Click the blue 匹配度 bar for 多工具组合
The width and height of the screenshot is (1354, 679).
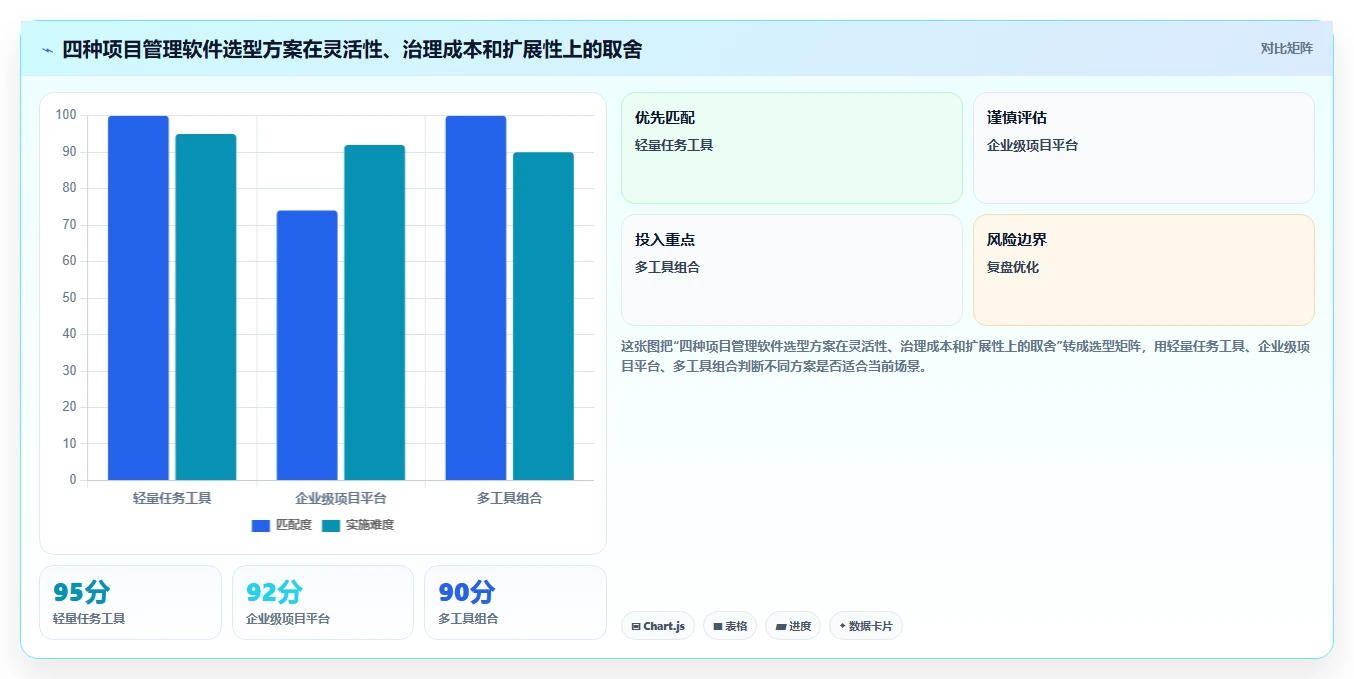pos(476,298)
